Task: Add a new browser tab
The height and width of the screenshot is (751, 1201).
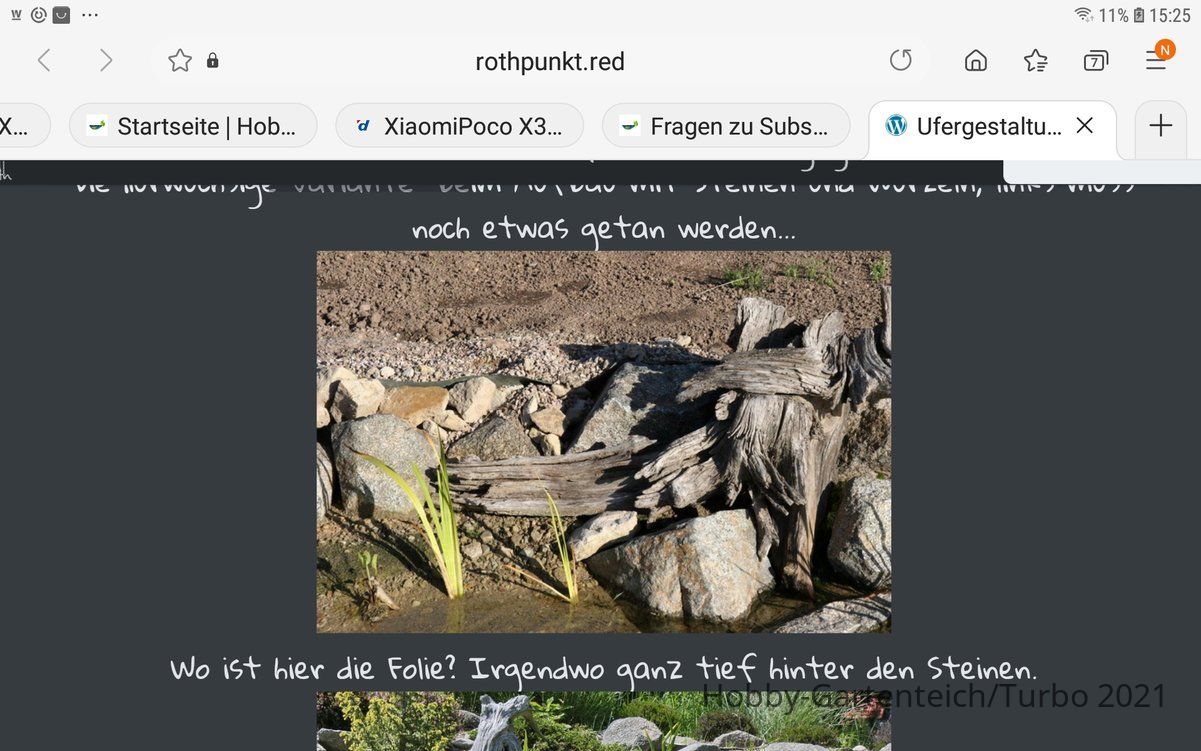Action: (1160, 126)
